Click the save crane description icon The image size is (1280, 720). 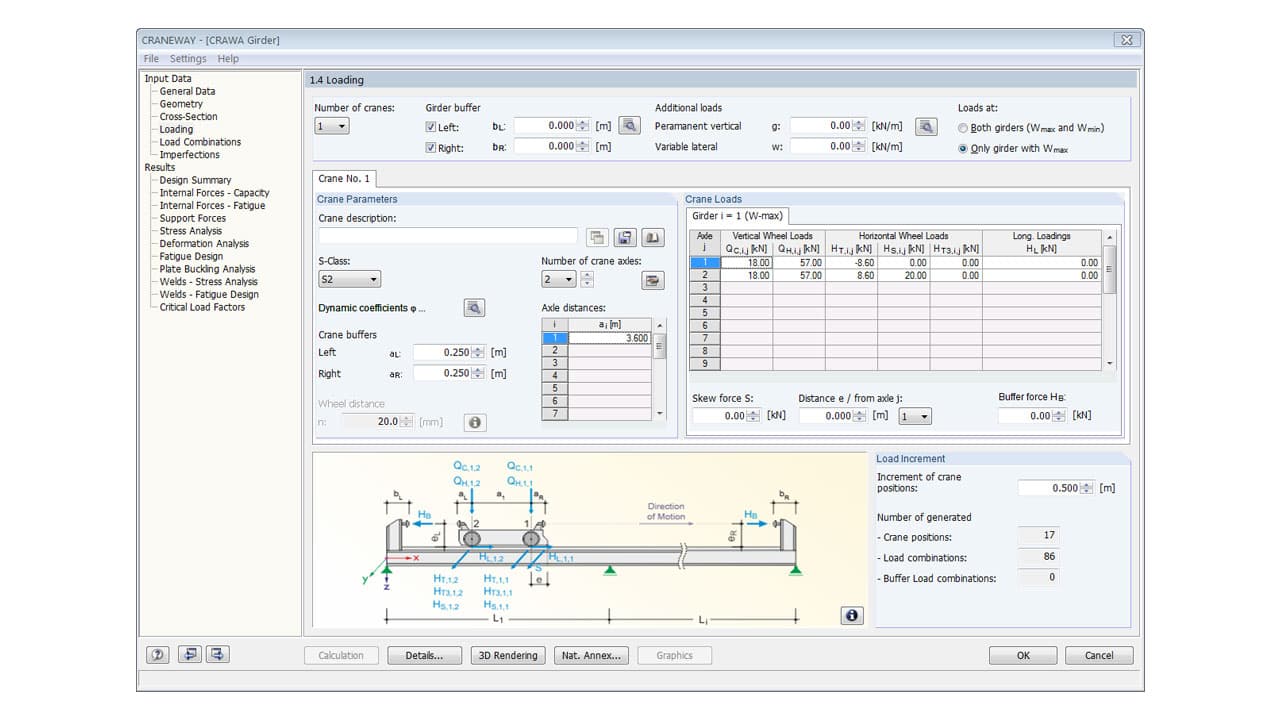625,237
